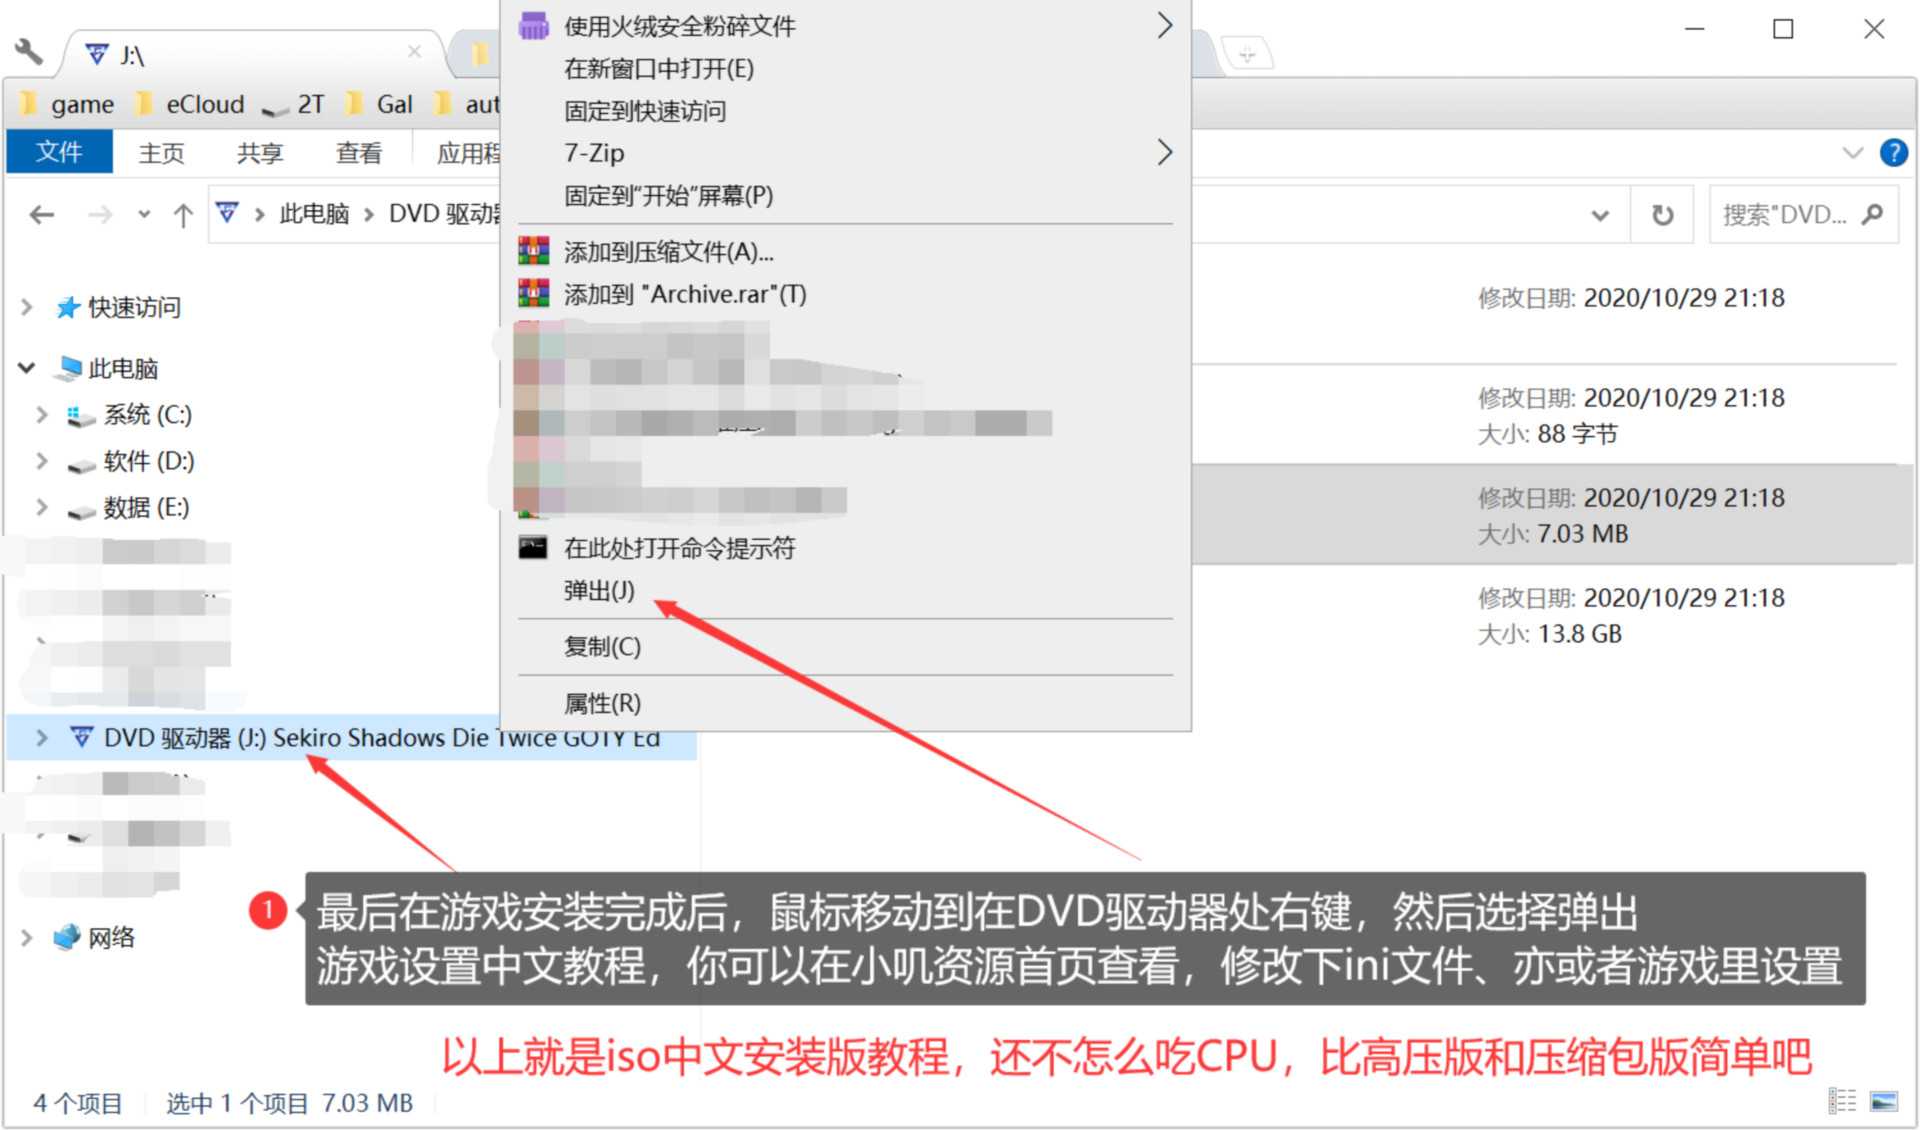Open the 2T drive bookmark
This screenshot has height=1131, width=1920.
tap(293, 104)
